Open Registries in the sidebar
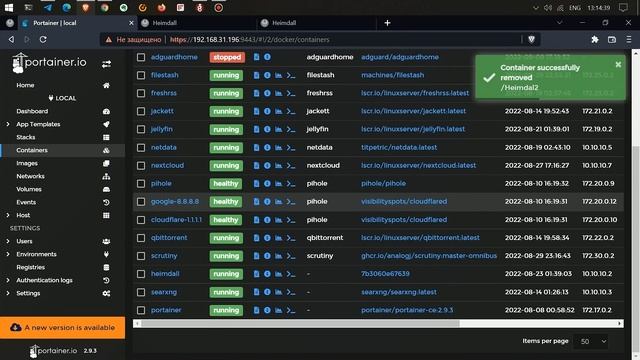The image size is (640, 360). coord(31,267)
